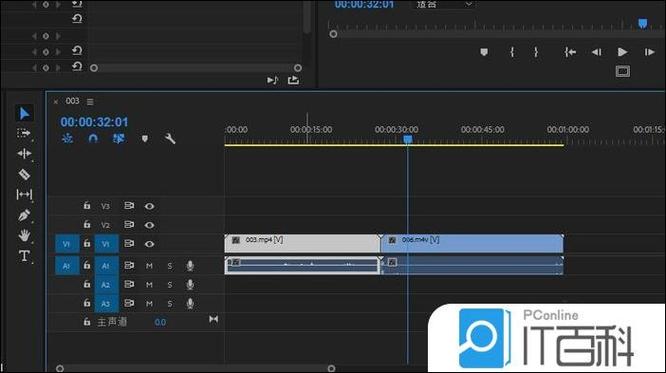Hide track V2 output eye
This screenshot has height=373, width=666.
[149, 225]
